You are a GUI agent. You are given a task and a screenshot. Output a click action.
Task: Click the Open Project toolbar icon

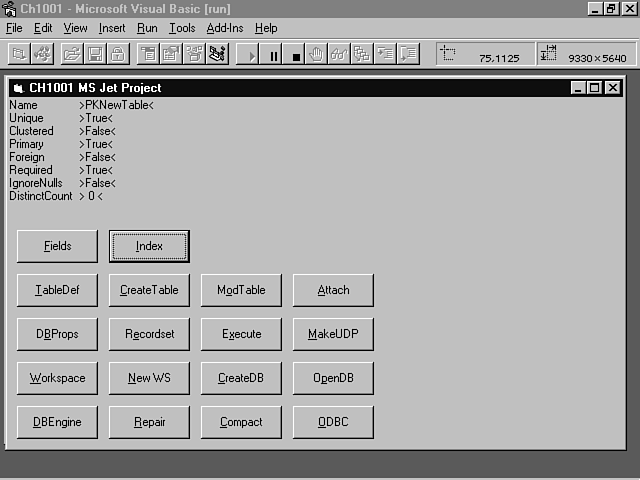pos(72,54)
